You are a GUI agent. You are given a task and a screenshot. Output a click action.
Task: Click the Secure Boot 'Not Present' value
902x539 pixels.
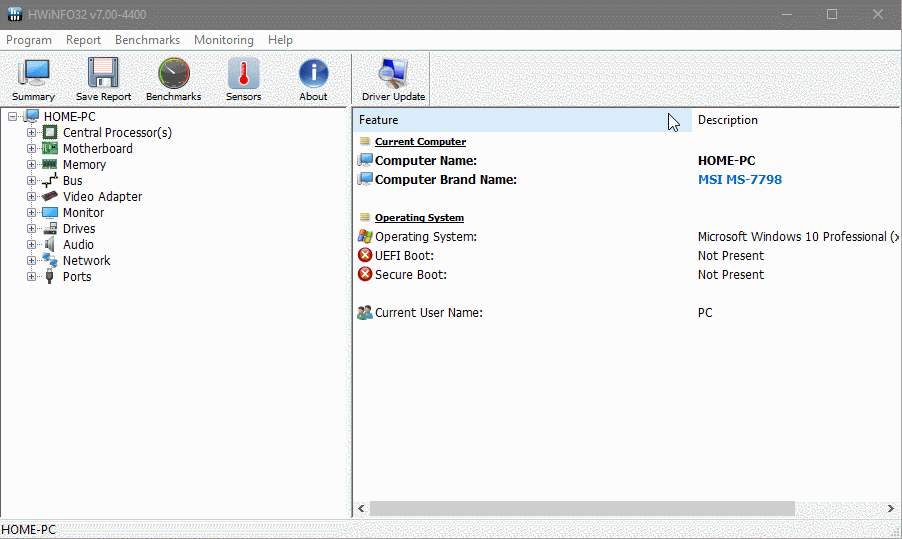(x=731, y=274)
